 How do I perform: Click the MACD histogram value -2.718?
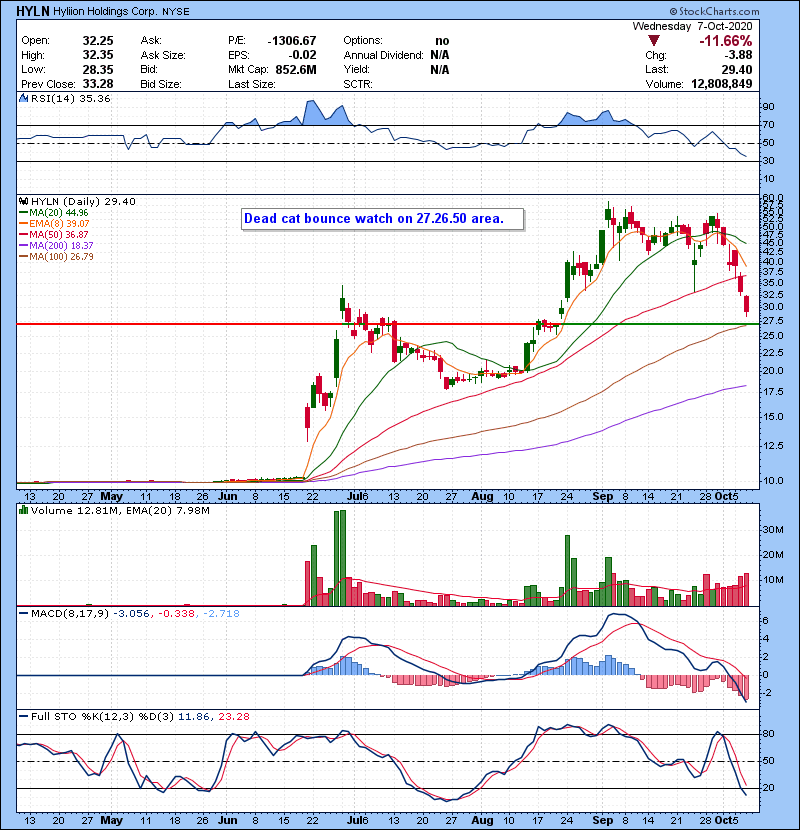click(221, 614)
